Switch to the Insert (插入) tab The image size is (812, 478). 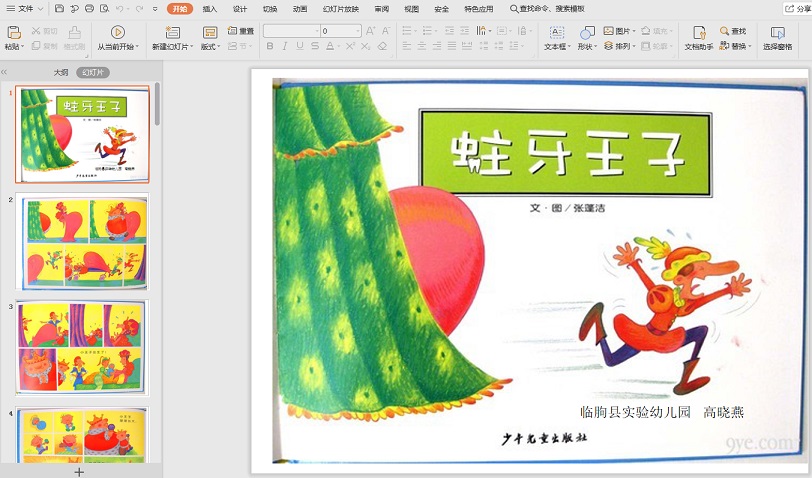(x=210, y=9)
